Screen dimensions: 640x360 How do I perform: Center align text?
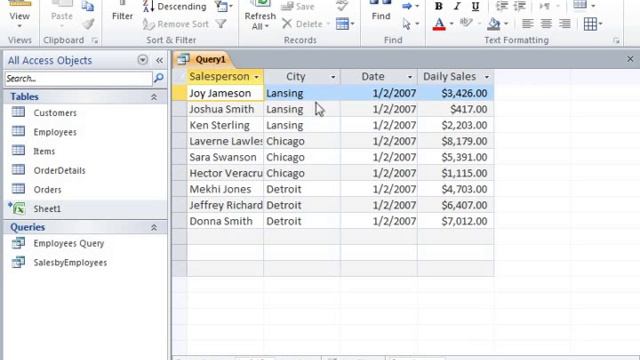coord(546,24)
